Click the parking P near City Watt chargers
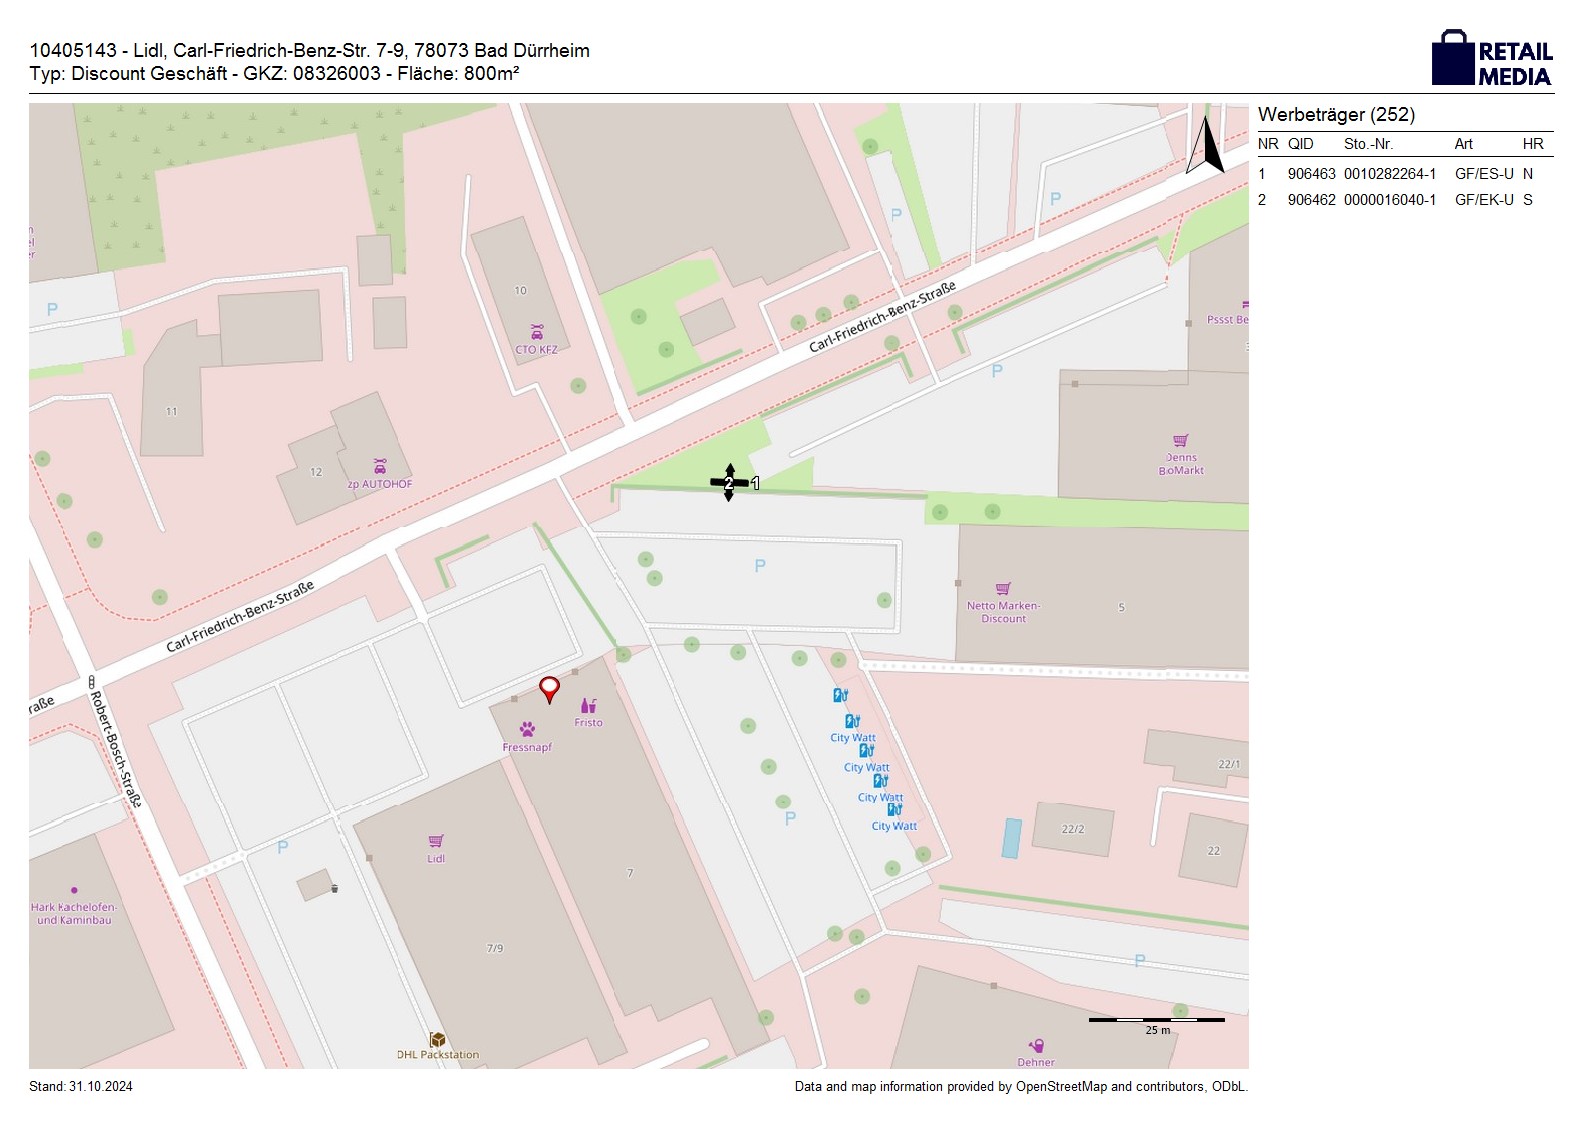Viewport: 1587px width, 1123px height. tap(790, 819)
